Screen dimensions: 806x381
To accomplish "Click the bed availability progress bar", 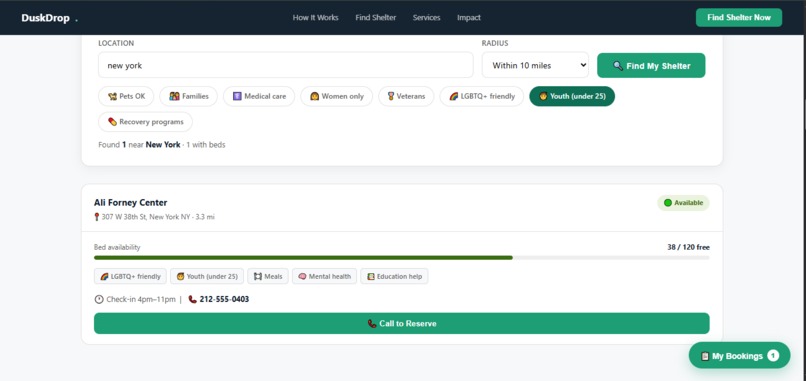I will [401, 258].
